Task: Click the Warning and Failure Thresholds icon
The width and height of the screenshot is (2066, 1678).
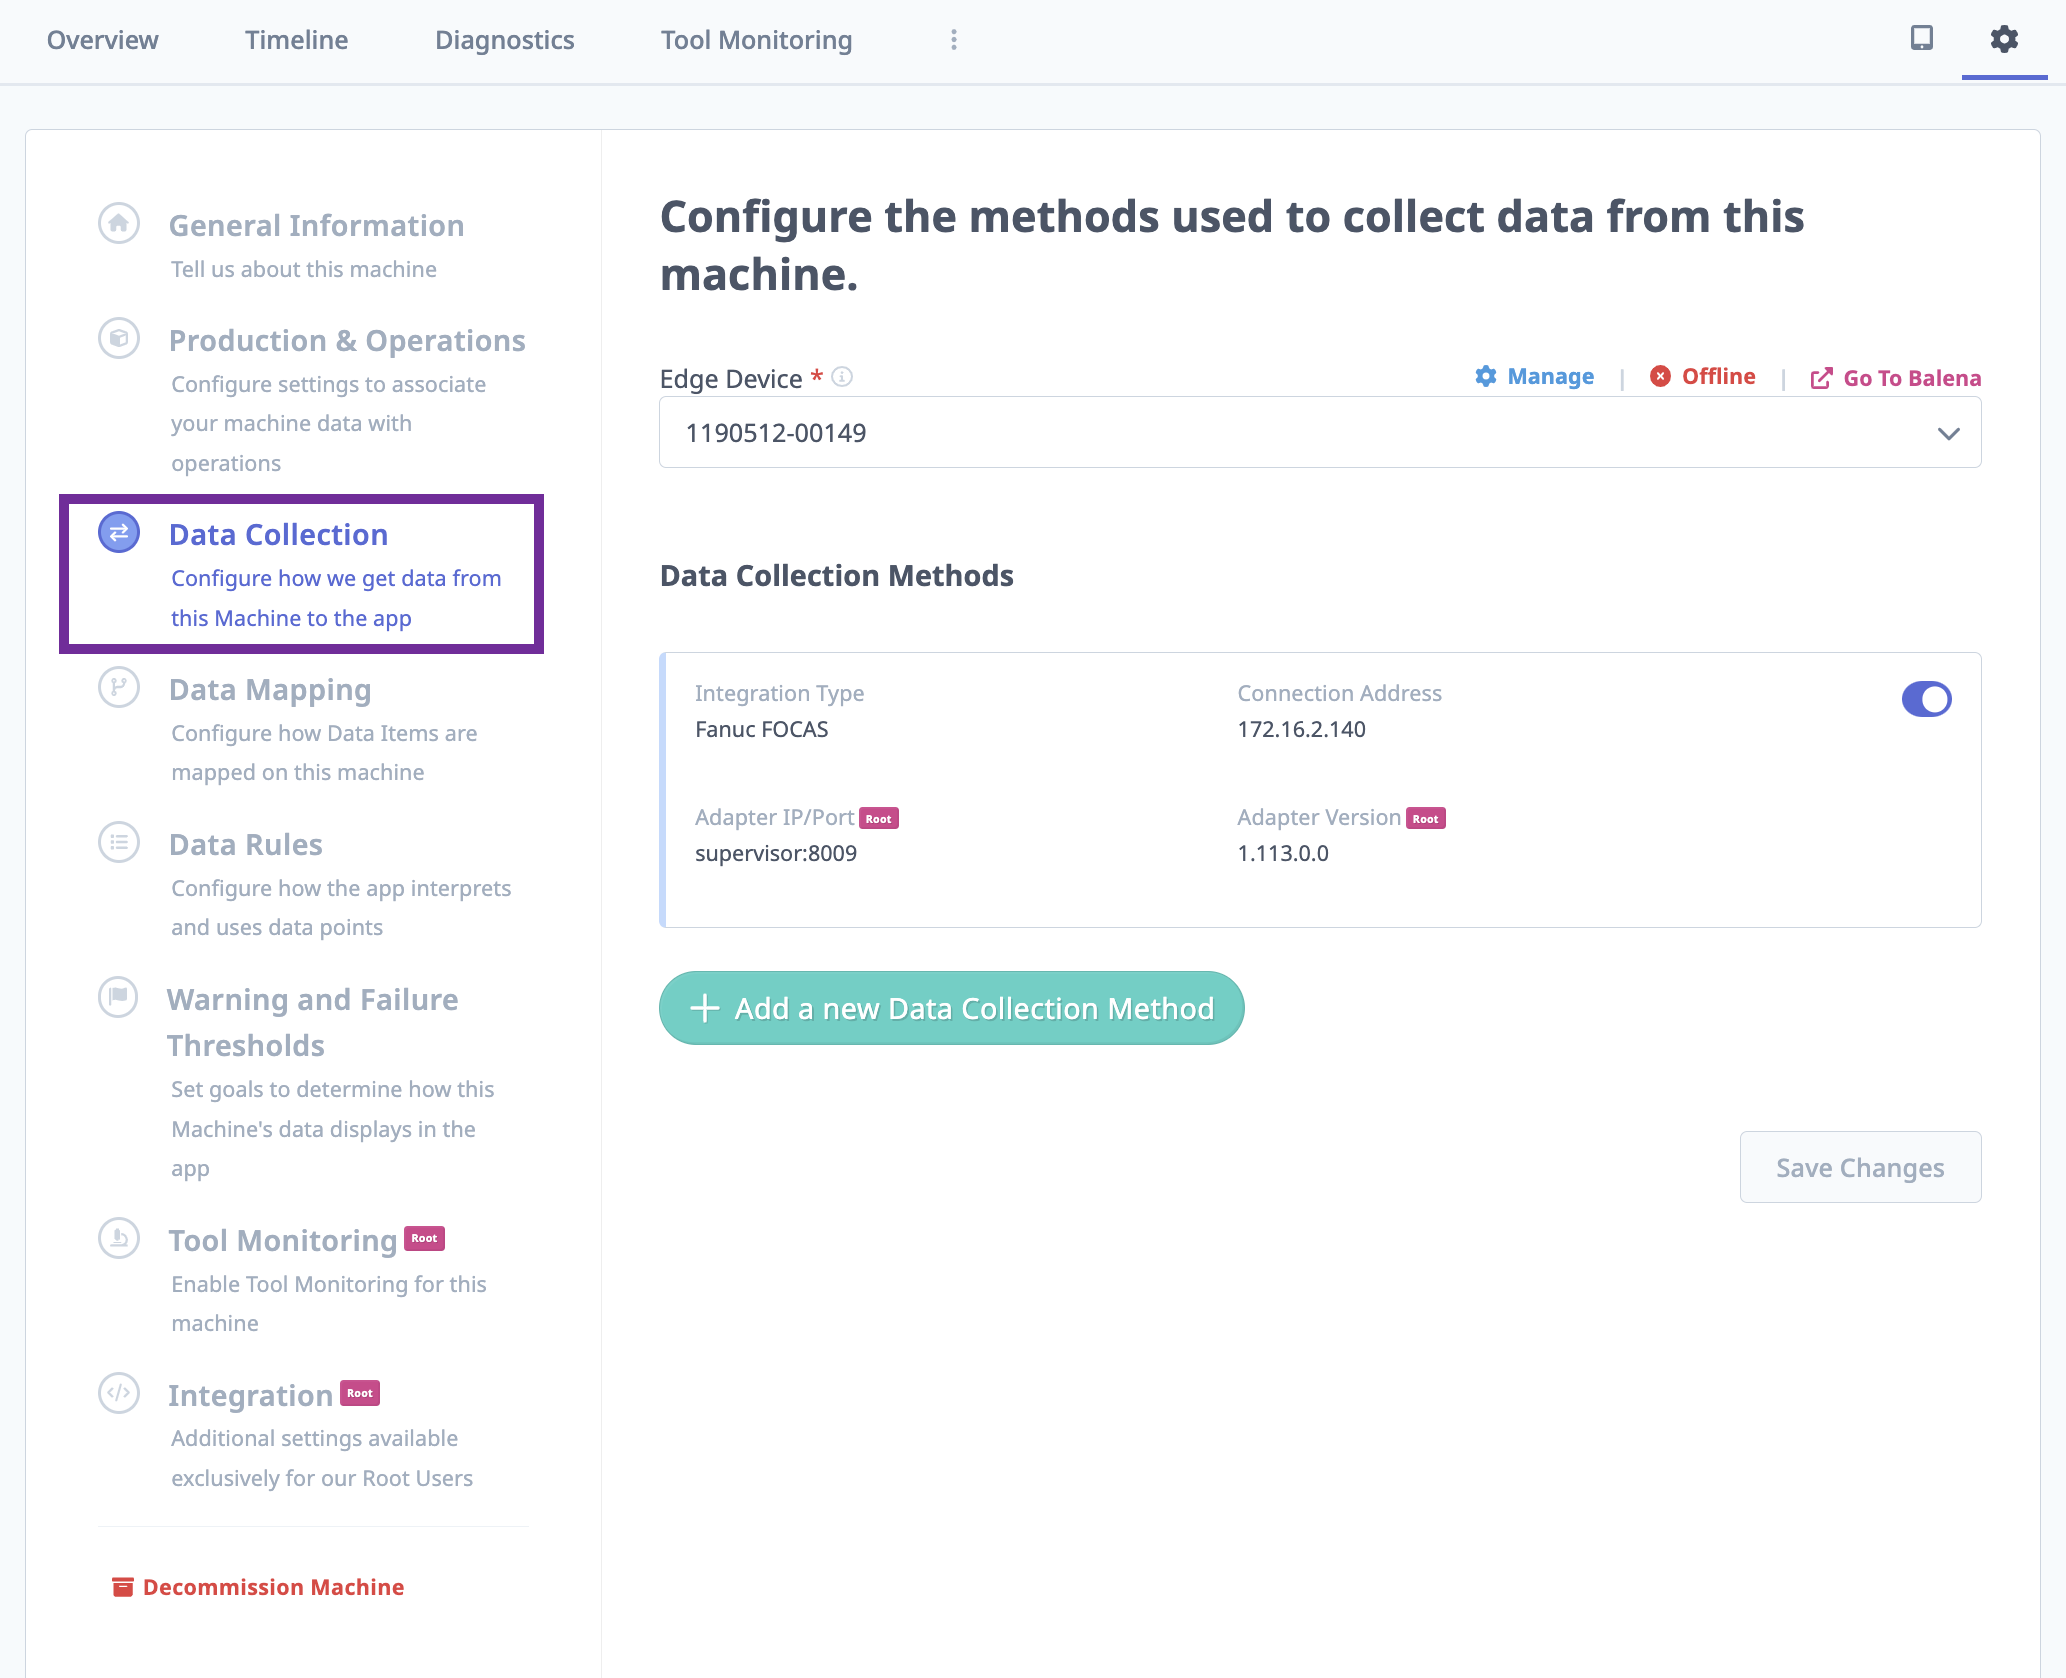Action: 118,997
